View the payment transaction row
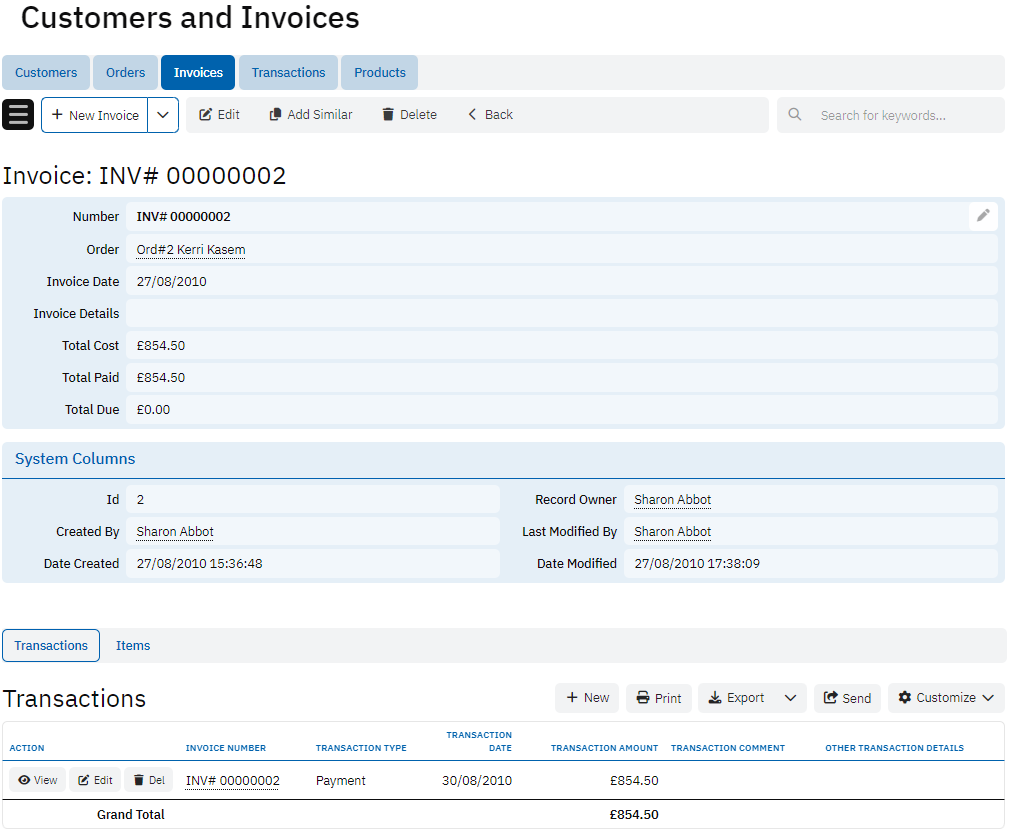 pyautogui.click(x=38, y=780)
